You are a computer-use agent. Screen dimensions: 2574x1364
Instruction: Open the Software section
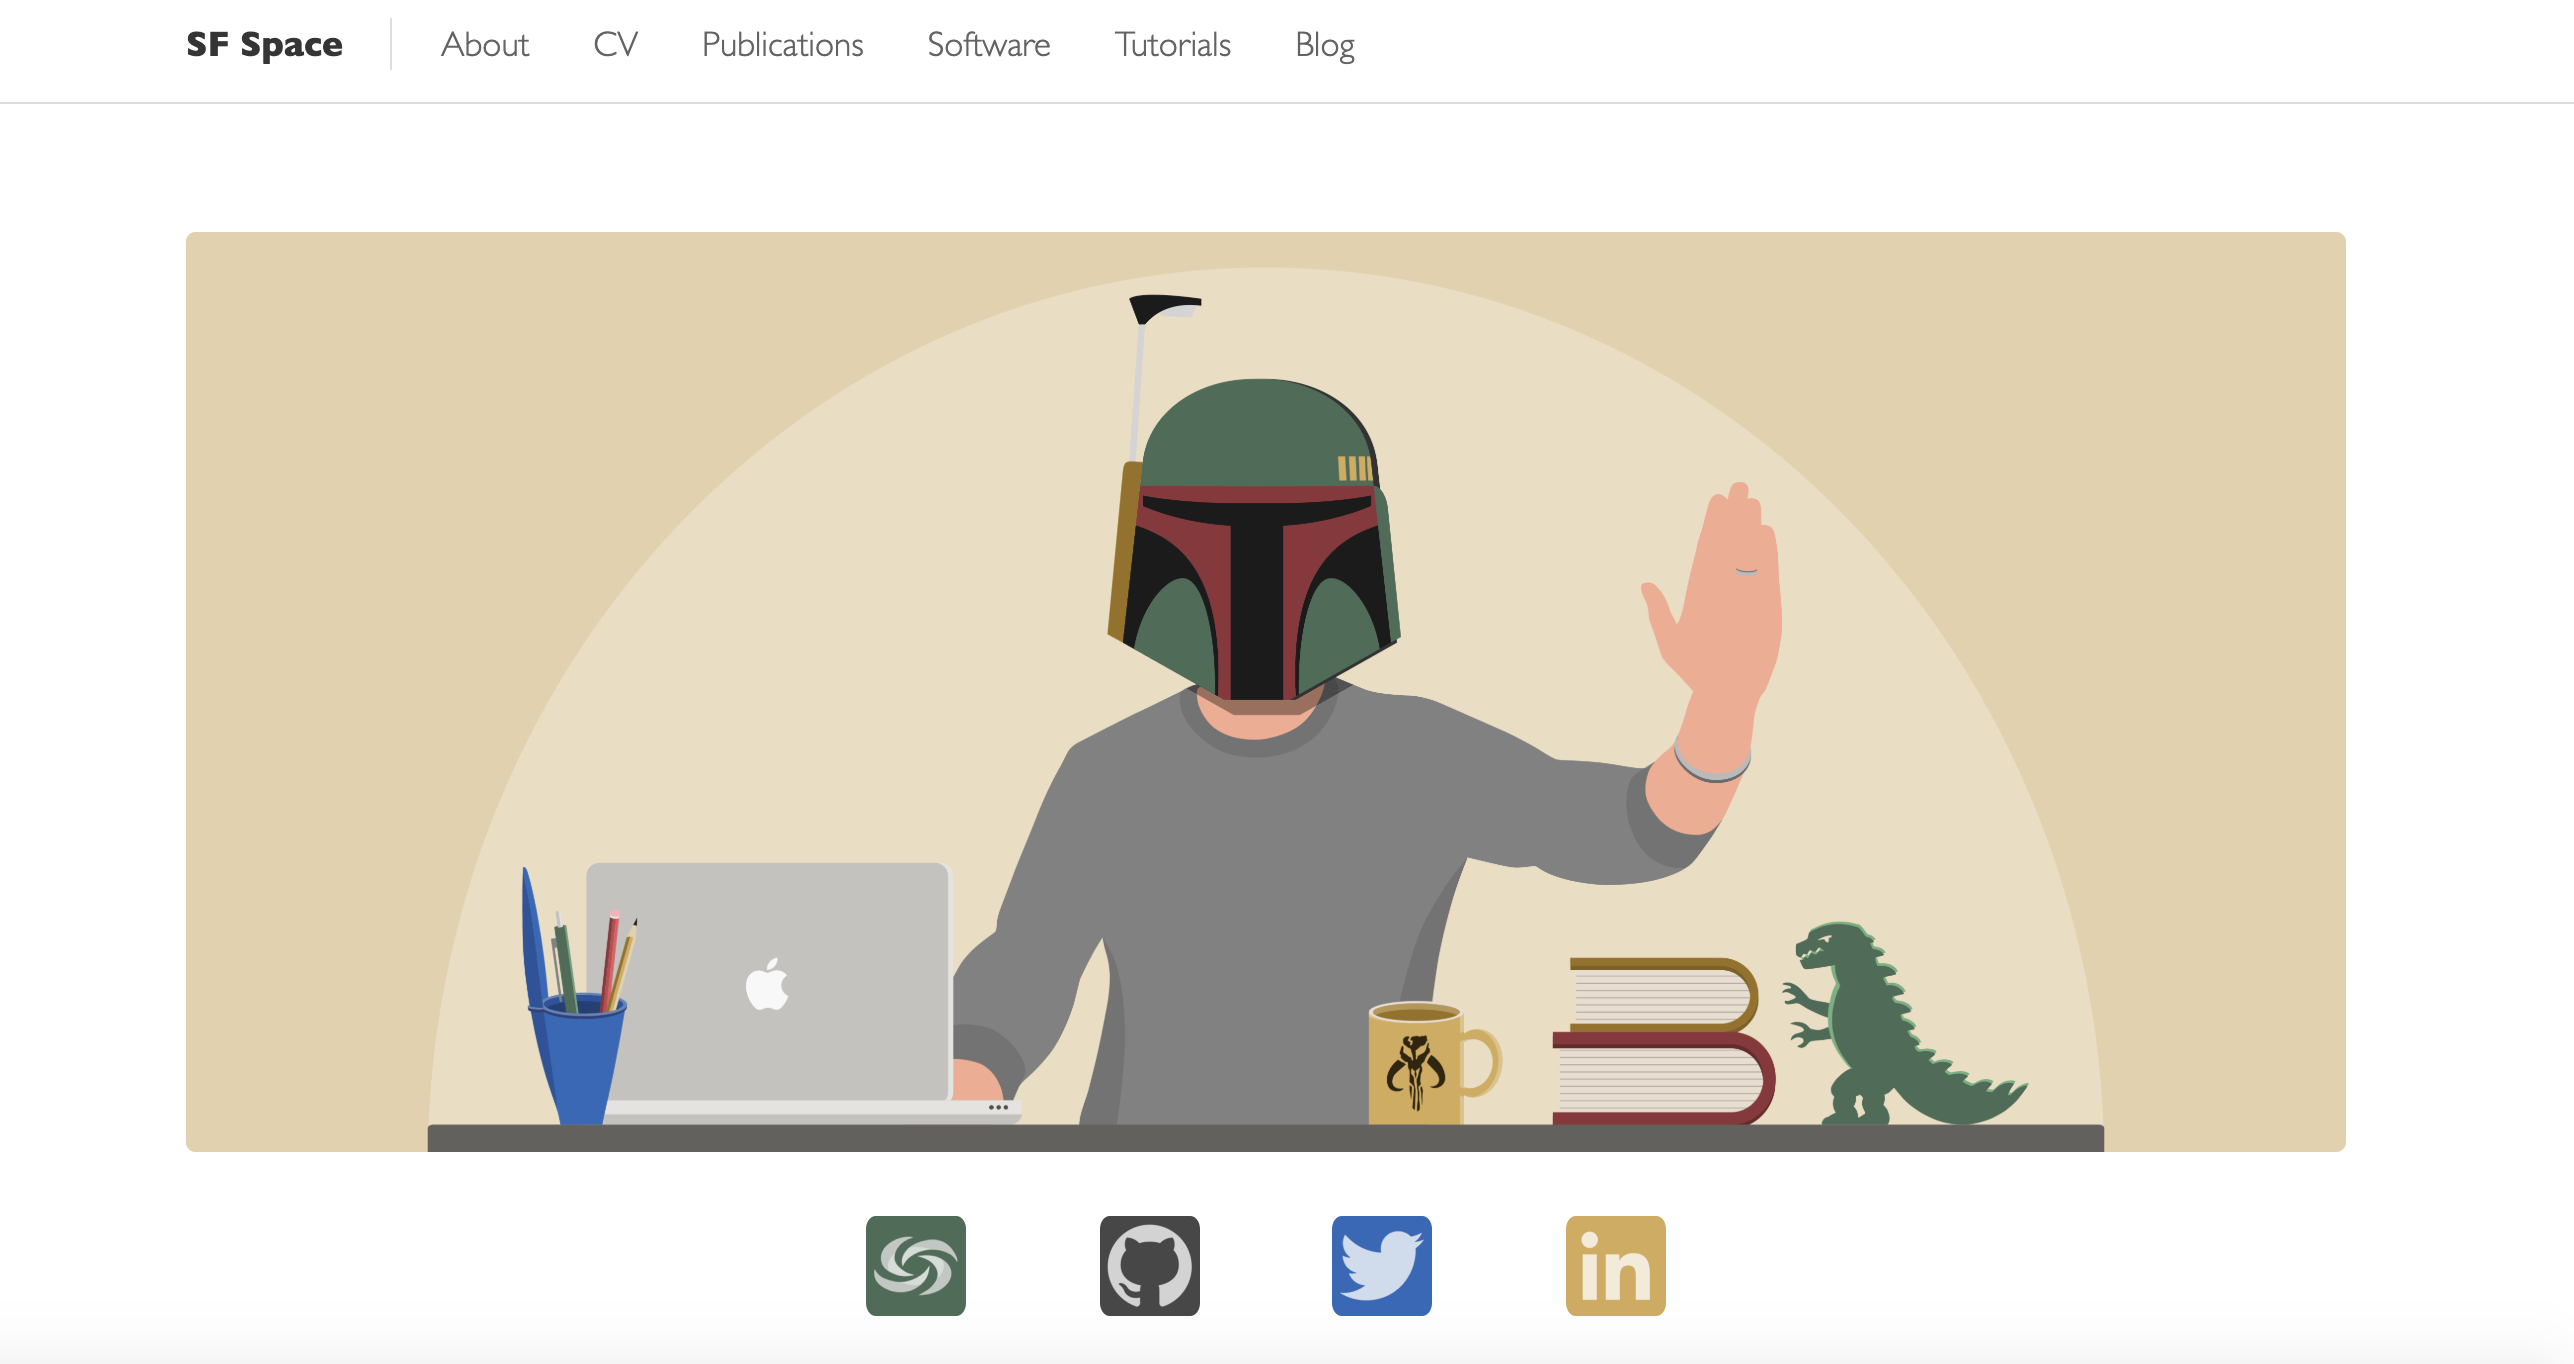click(988, 45)
